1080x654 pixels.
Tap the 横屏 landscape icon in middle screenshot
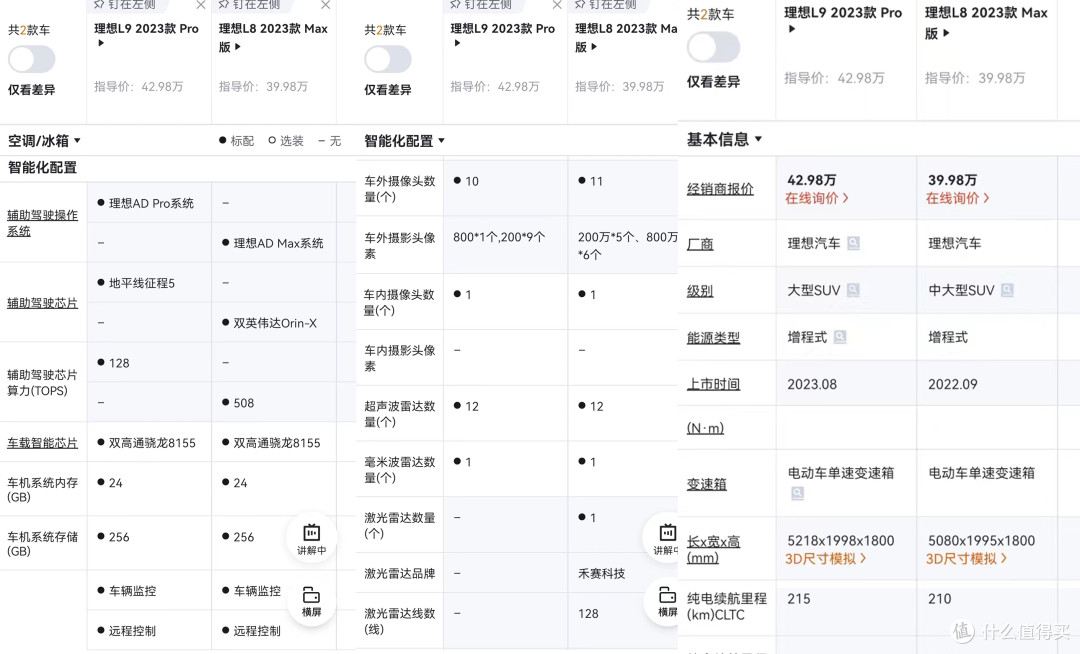coord(665,601)
